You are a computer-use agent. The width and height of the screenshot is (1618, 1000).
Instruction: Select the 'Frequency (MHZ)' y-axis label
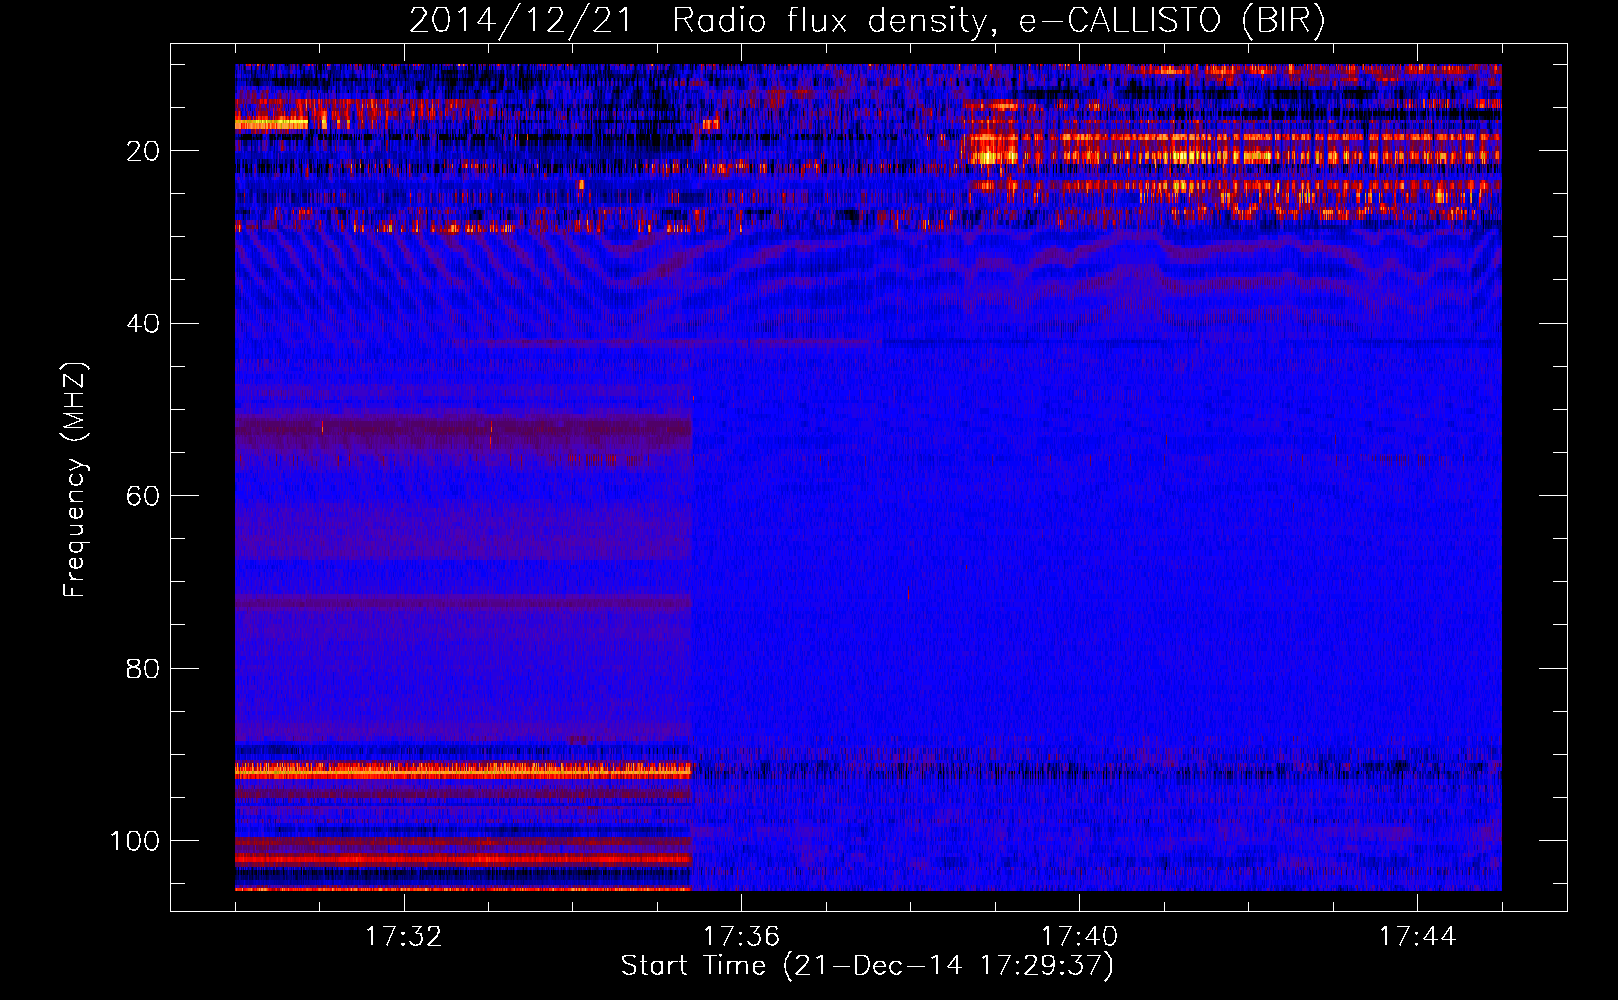pos(75,480)
